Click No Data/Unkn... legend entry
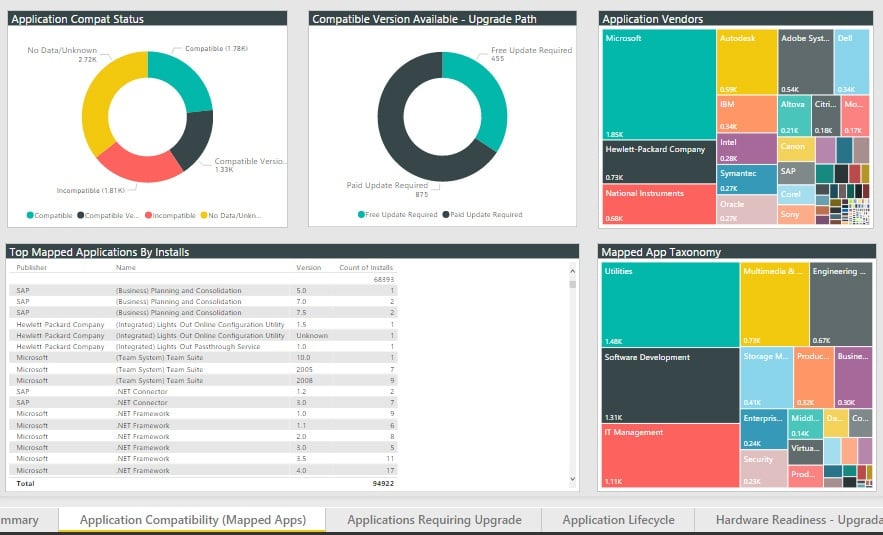Image resolution: width=883 pixels, height=535 pixels. [x=231, y=215]
